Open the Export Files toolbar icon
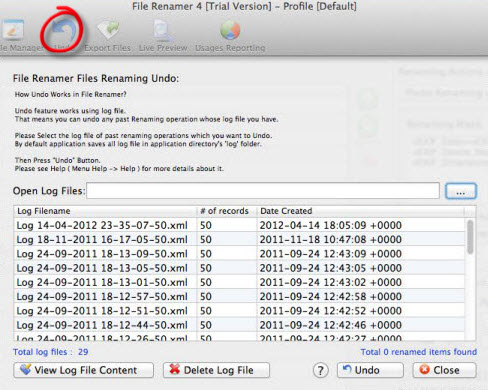Screen dimensions: 488x390 click(108, 30)
